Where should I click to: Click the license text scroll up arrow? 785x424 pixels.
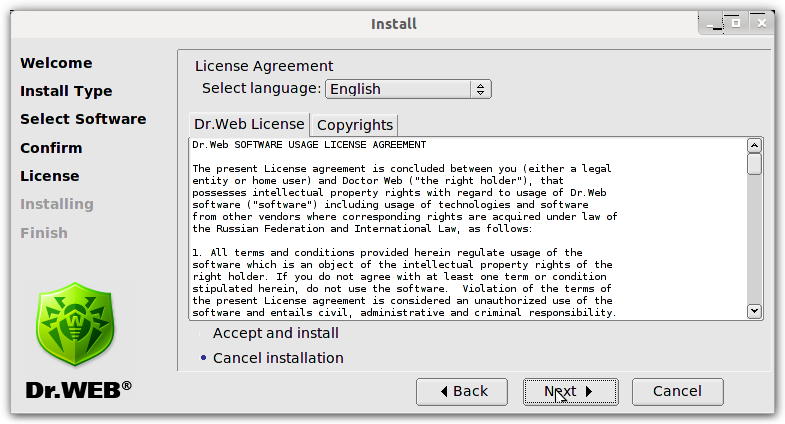coord(754,146)
